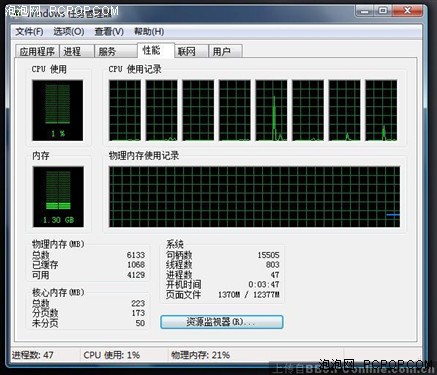Click the first CPU core history graph
437x375 pixels.
coord(125,110)
